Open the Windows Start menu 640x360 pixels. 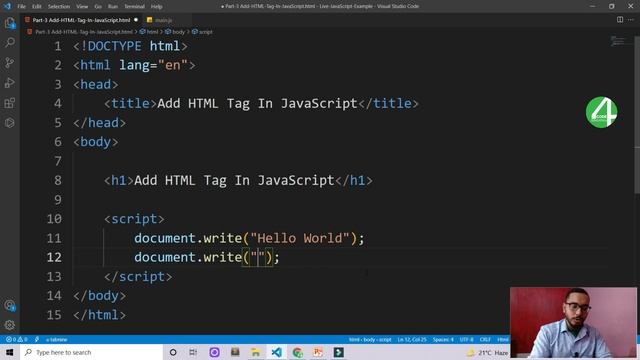point(10,352)
